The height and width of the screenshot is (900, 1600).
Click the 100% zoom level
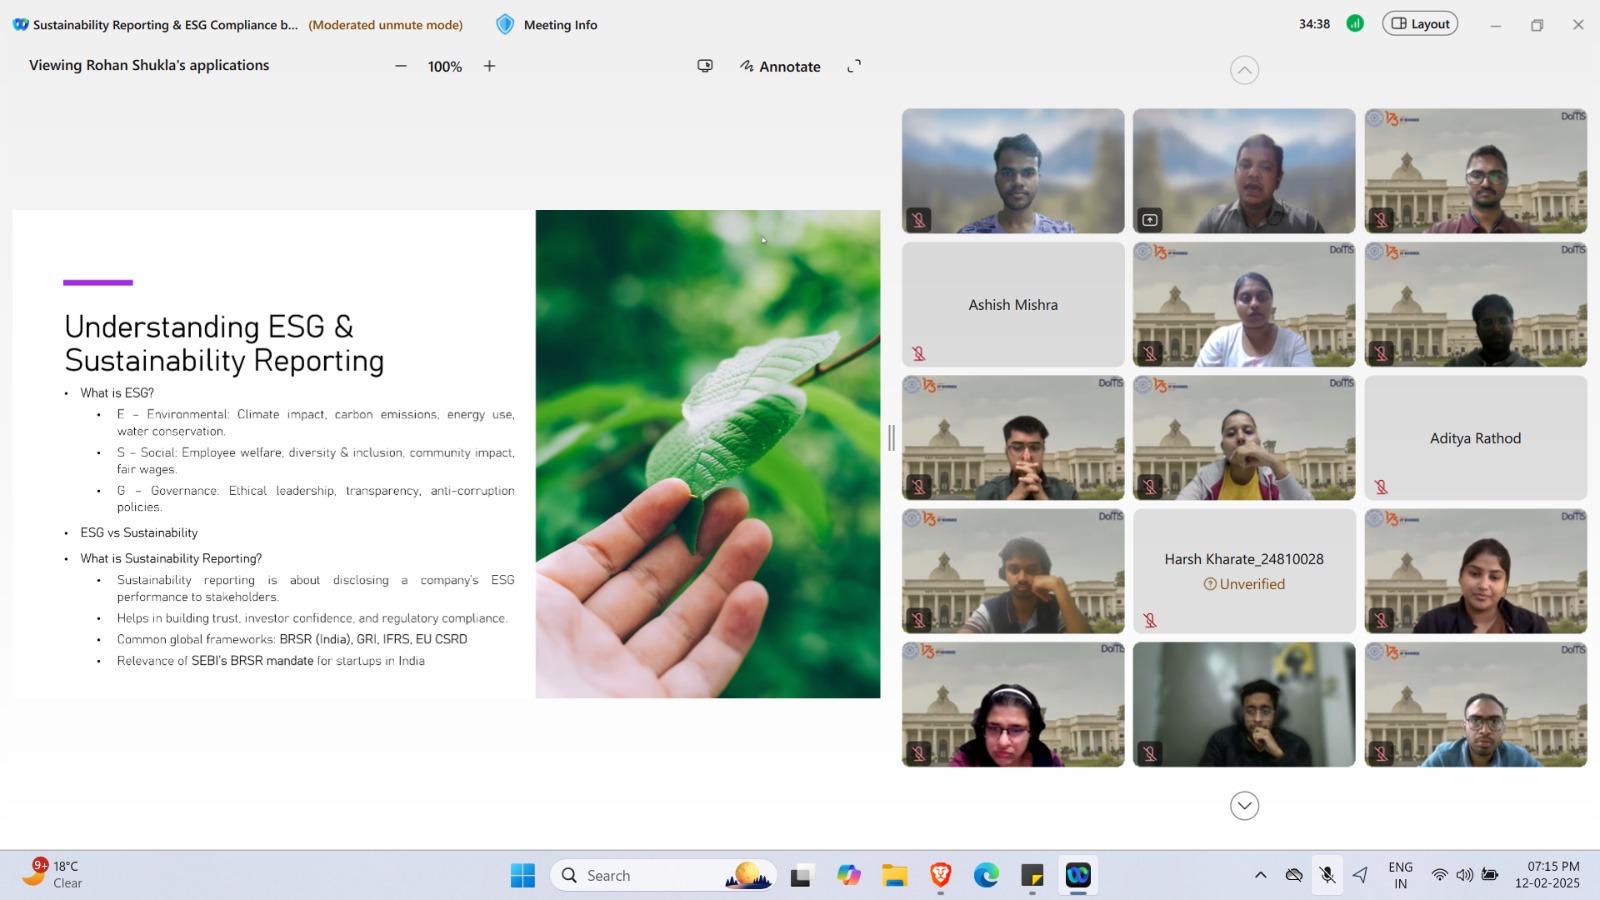pyautogui.click(x=445, y=67)
